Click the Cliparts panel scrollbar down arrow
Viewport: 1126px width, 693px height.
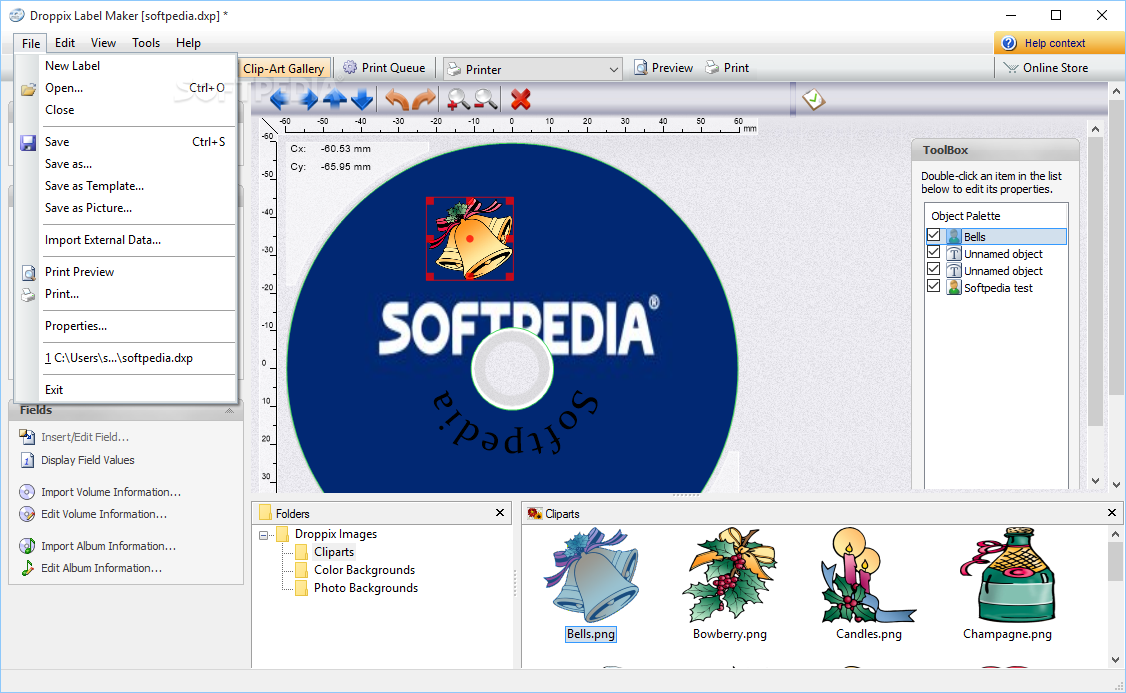(x=1115, y=660)
